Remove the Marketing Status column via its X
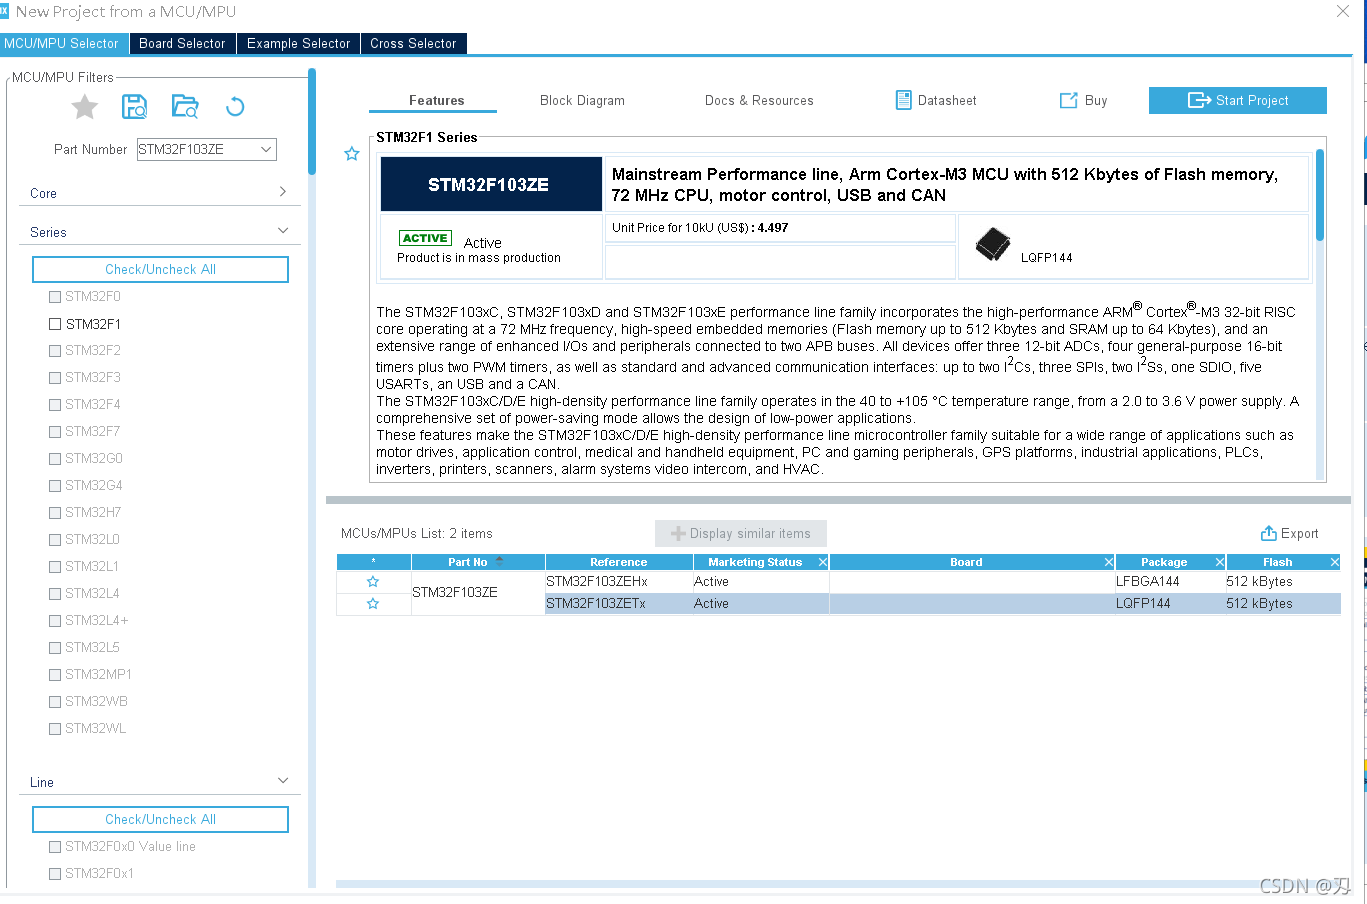The width and height of the screenshot is (1367, 904). pyautogui.click(x=823, y=562)
